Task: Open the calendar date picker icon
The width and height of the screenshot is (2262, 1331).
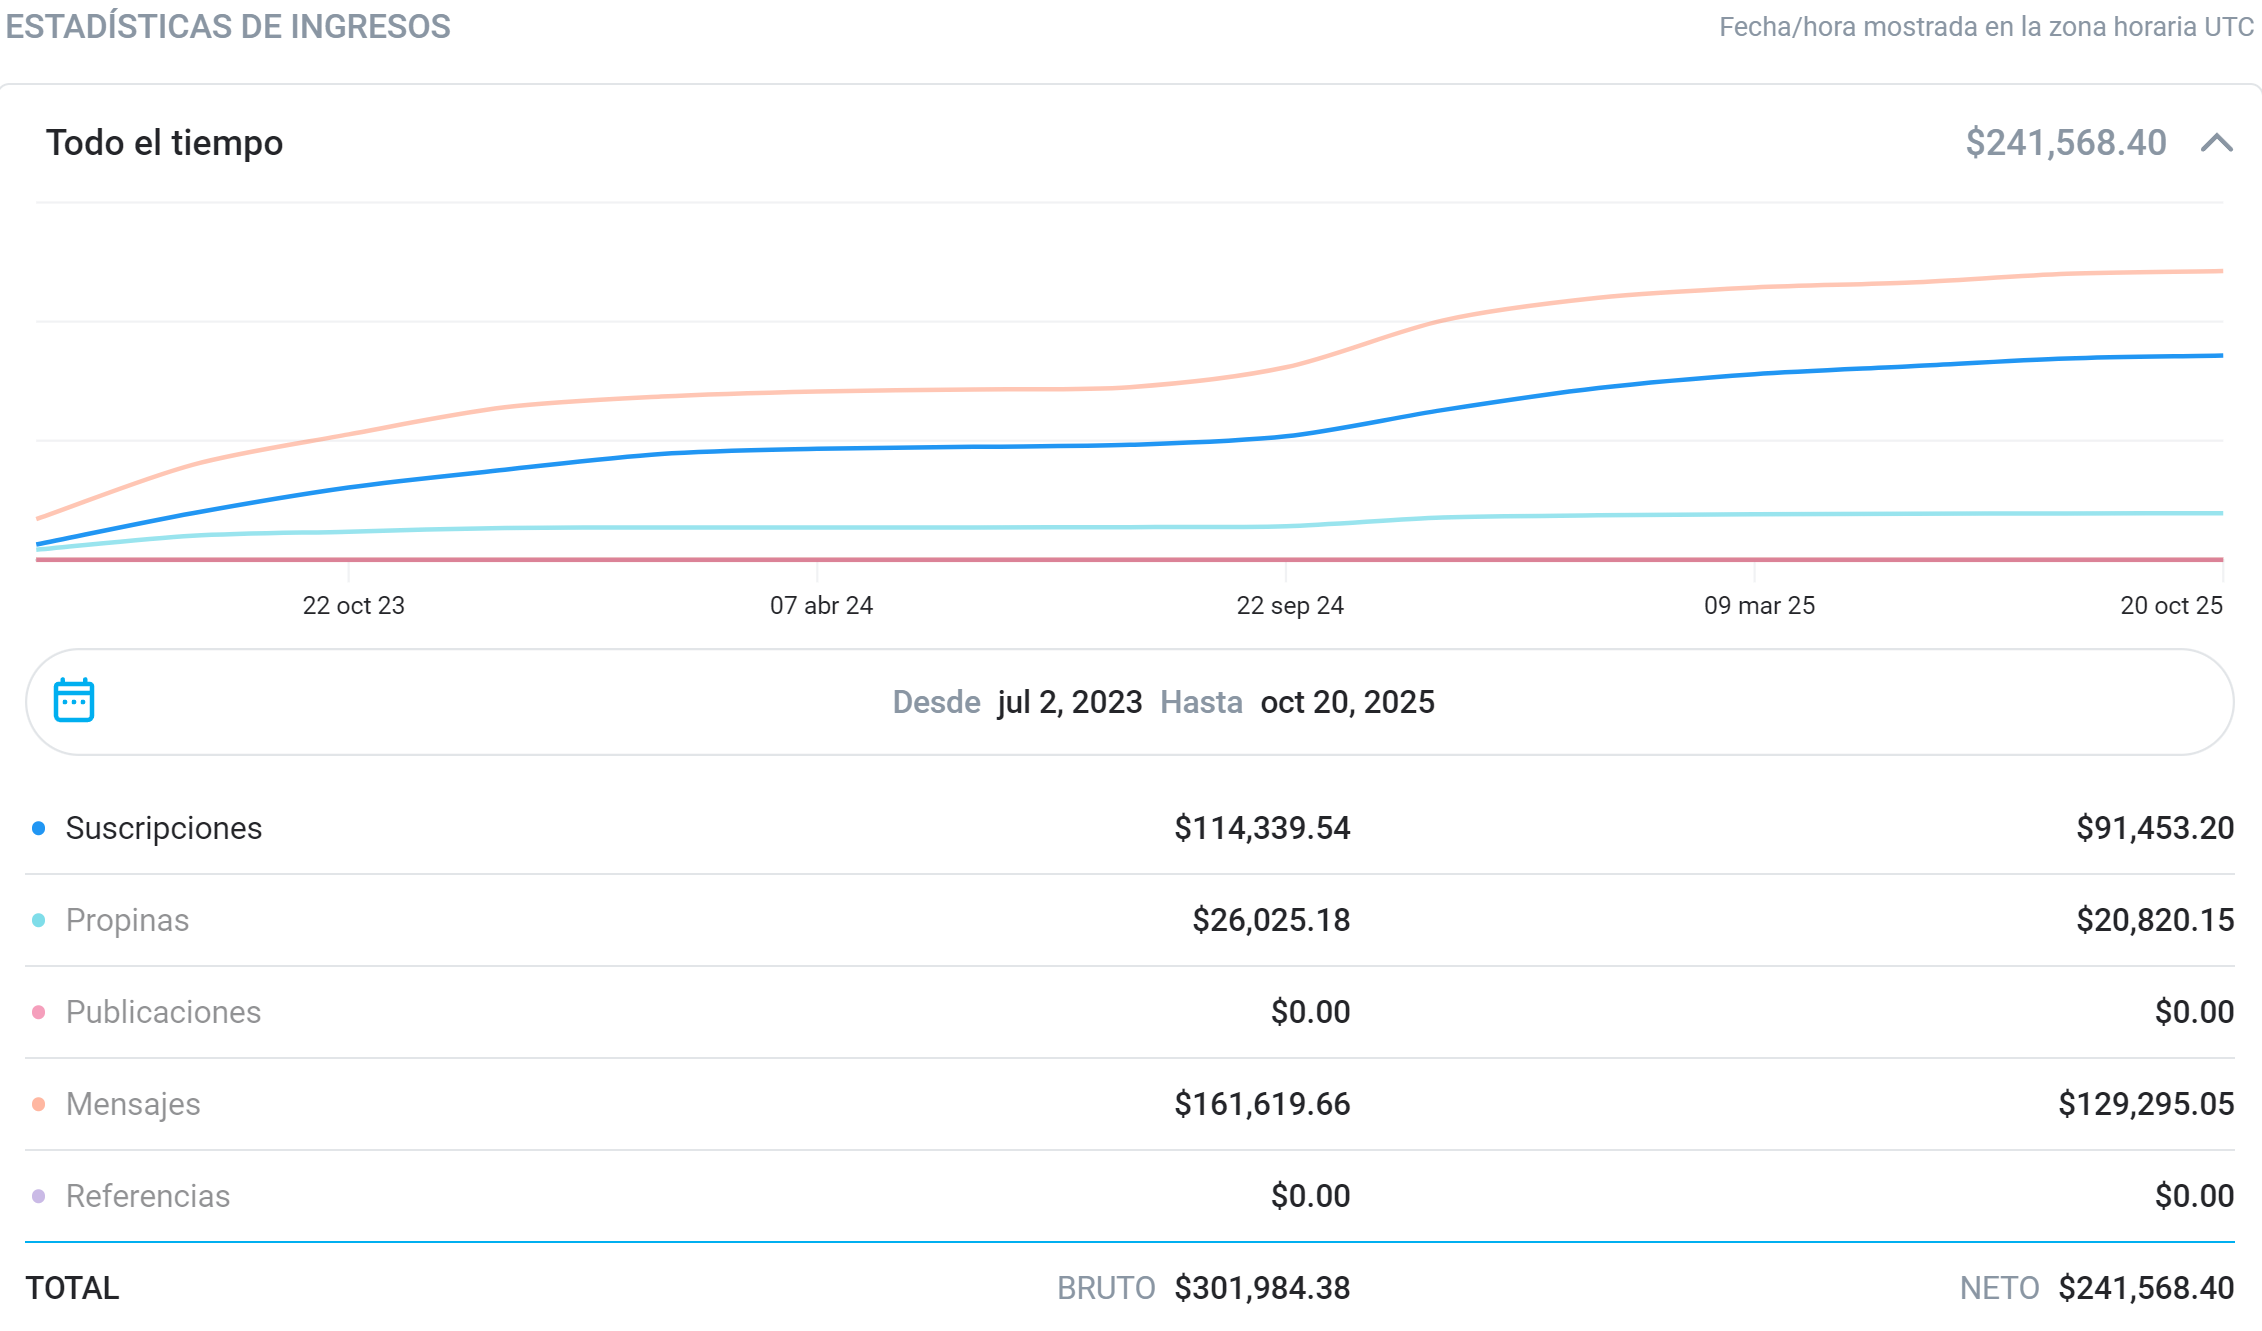Action: point(74,700)
